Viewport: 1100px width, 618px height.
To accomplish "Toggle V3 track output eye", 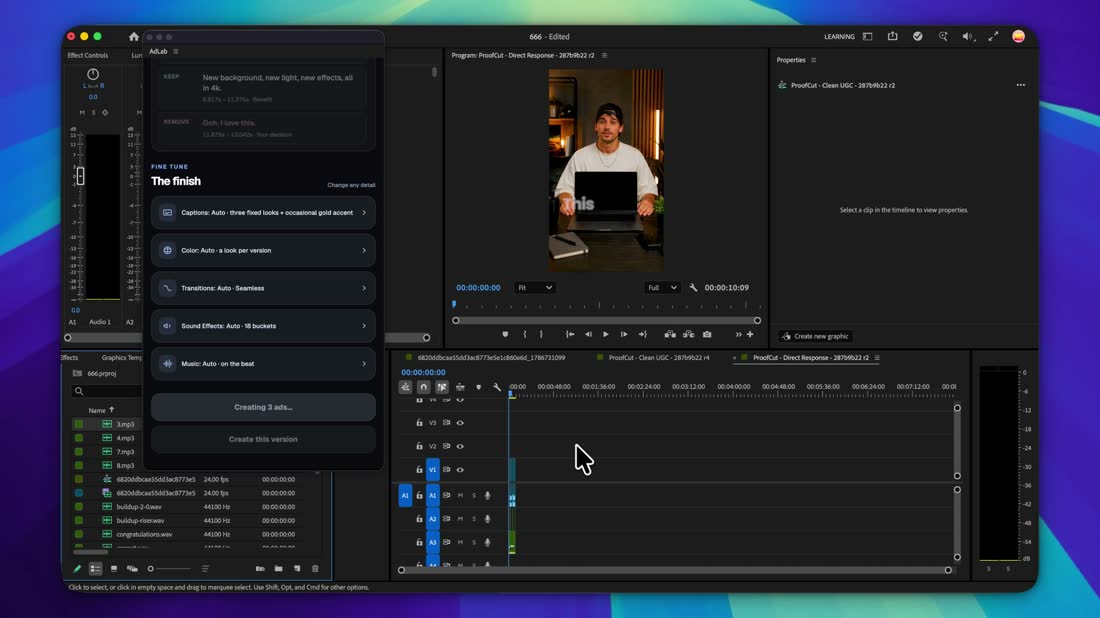I will [460, 423].
